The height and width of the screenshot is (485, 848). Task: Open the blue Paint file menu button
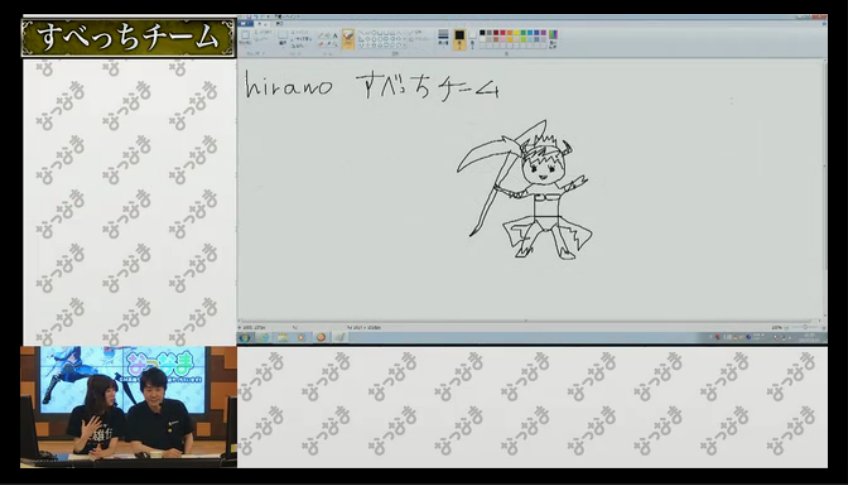point(245,24)
